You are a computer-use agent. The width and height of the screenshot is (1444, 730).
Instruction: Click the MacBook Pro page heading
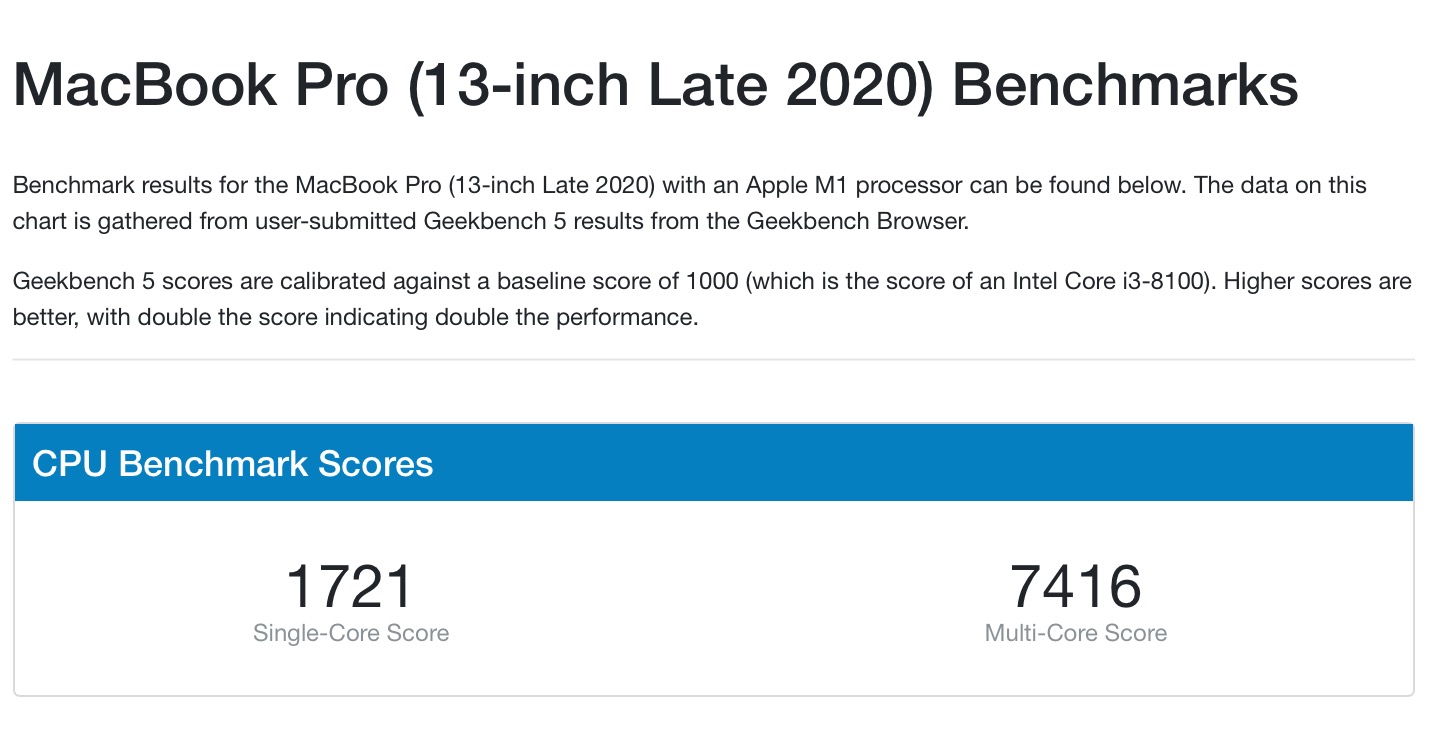pyautogui.click(x=655, y=85)
